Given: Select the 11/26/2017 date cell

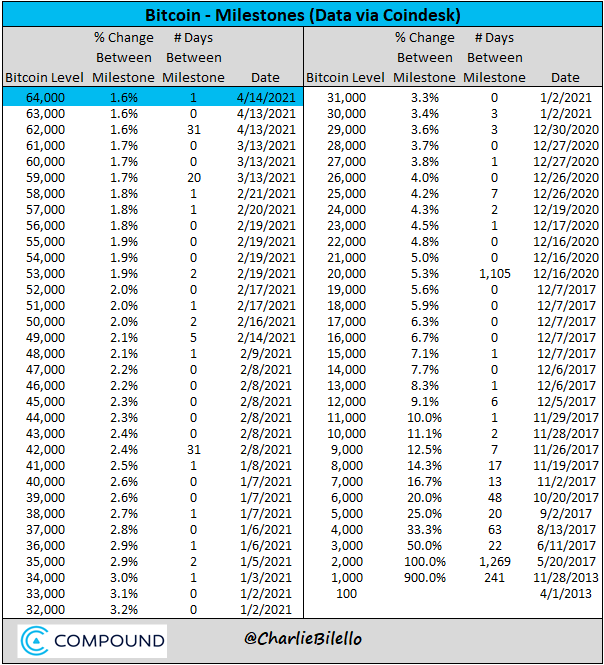Looking at the screenshot, I should pyautogui.click(x=566, y=450).
